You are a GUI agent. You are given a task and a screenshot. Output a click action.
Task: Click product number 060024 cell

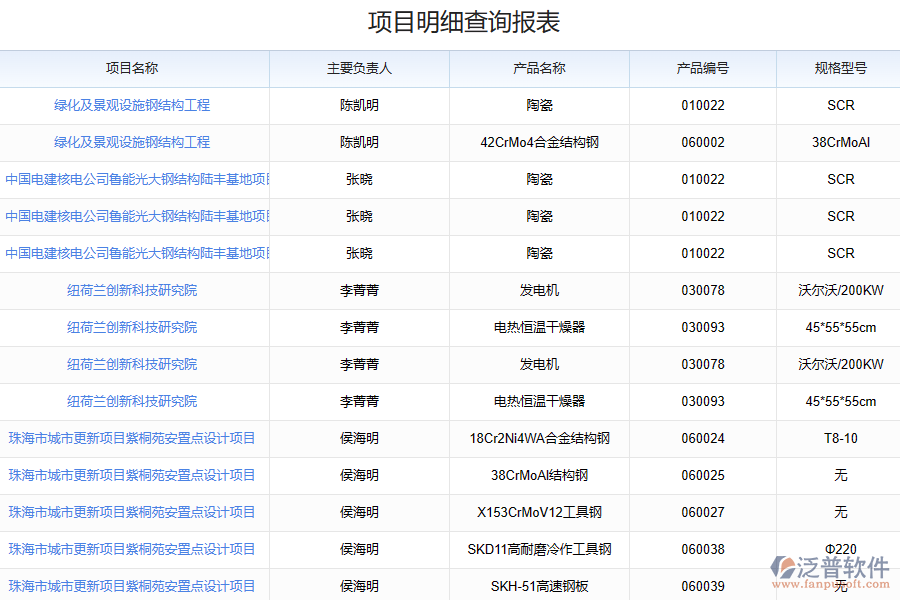click(702, 438)
